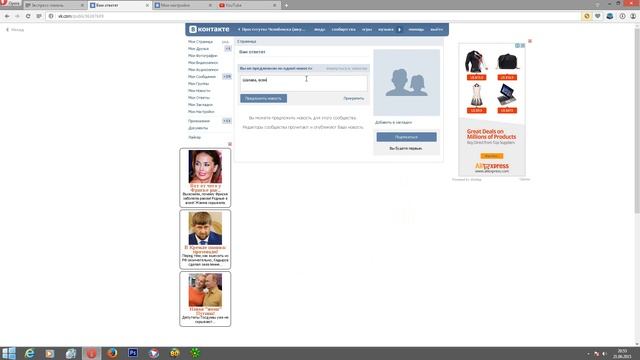Open the ad with the dark-haired woman photo
The height and width of the screenshot is (360, 640).
click(x=205, y=178)
